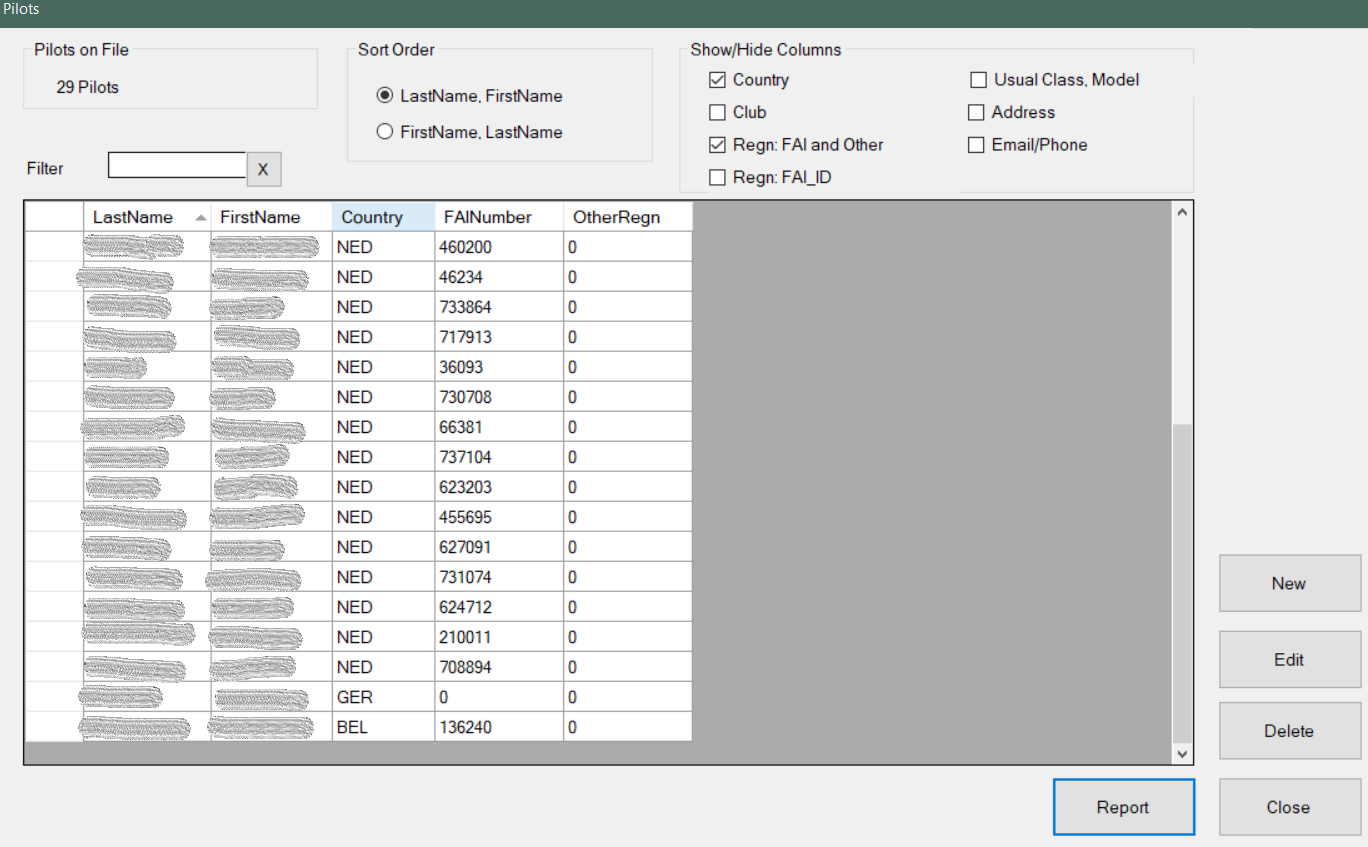The width and height of the screenshot is (1368, 847).
Task: Click row header of the 460200 row
Action: coord(54,247)
